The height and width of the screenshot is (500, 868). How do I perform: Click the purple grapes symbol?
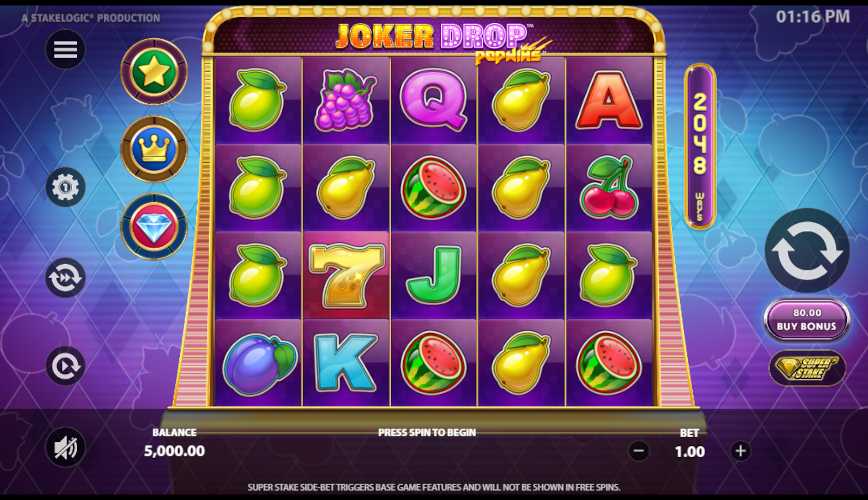click(x=344, y=100)
